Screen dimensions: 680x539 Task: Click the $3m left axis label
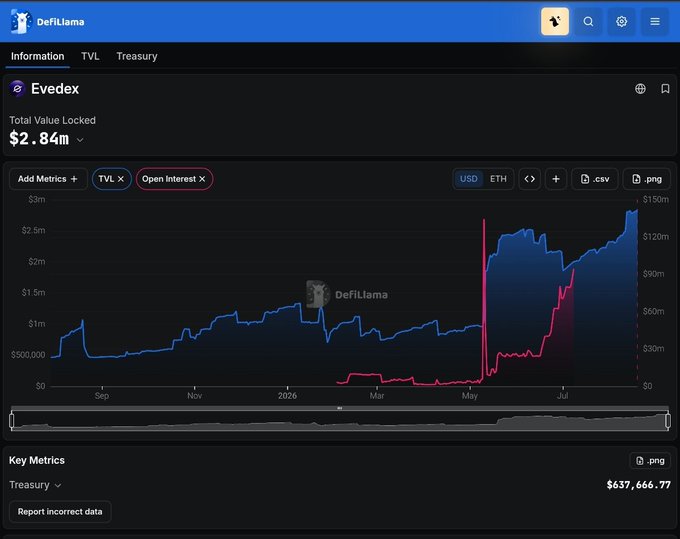36,199
